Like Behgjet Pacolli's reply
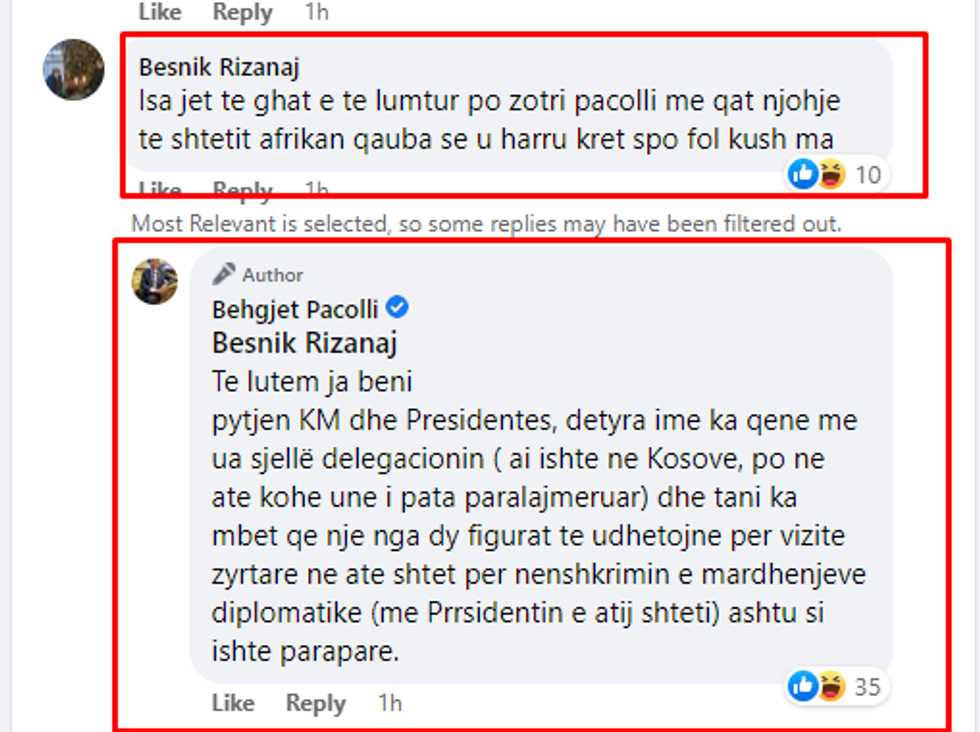This screenshot has height=732, width=980. [x=234, y=703]
